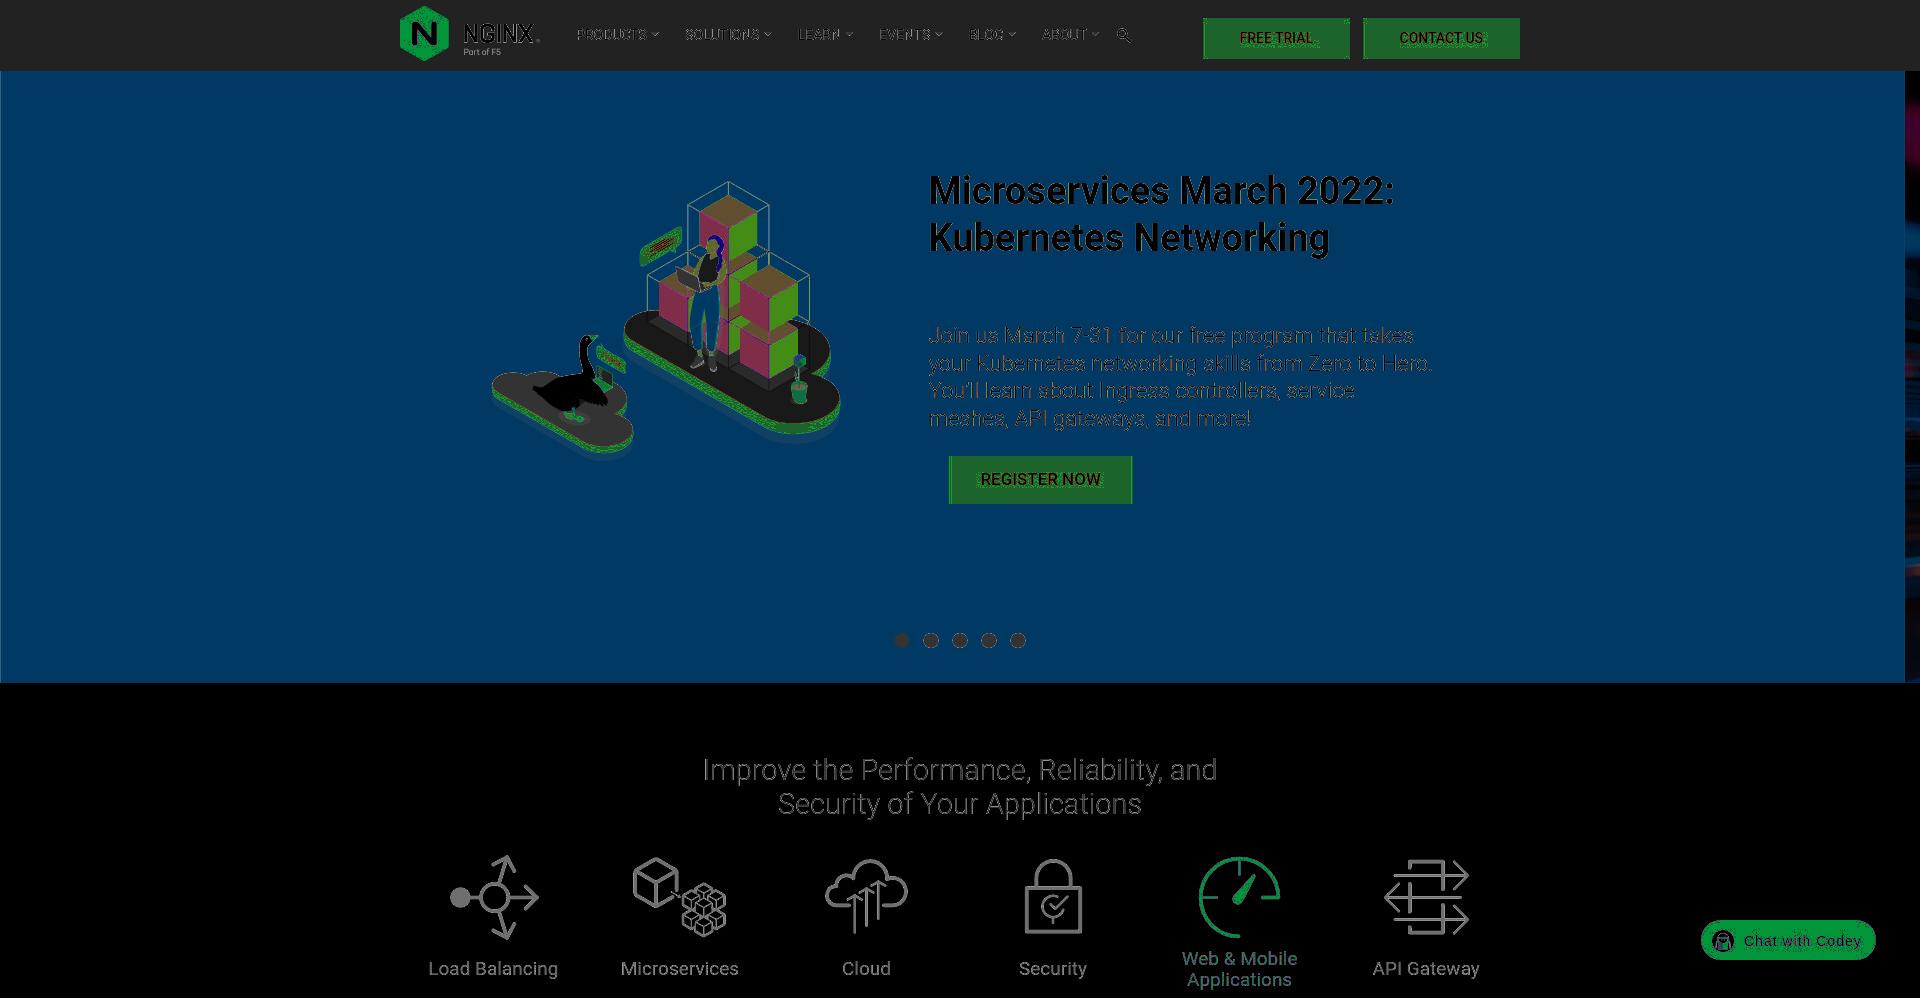Open the Load Balancing link label
Image resolution: width=1920 pixels, height=998 pixels.
pos(493,969)
